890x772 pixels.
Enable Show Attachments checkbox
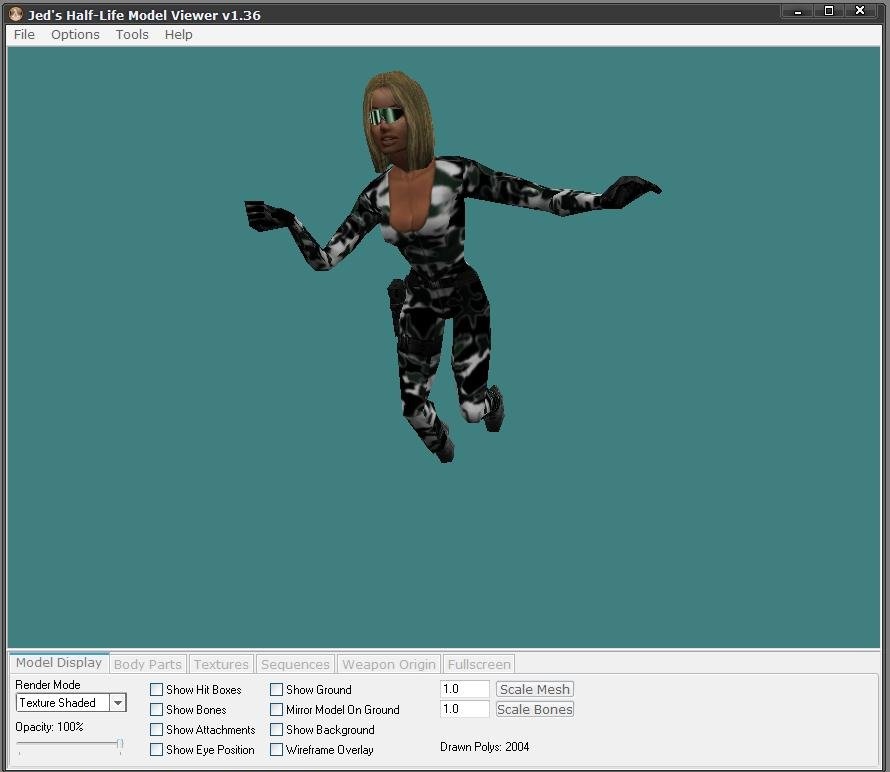156,729
